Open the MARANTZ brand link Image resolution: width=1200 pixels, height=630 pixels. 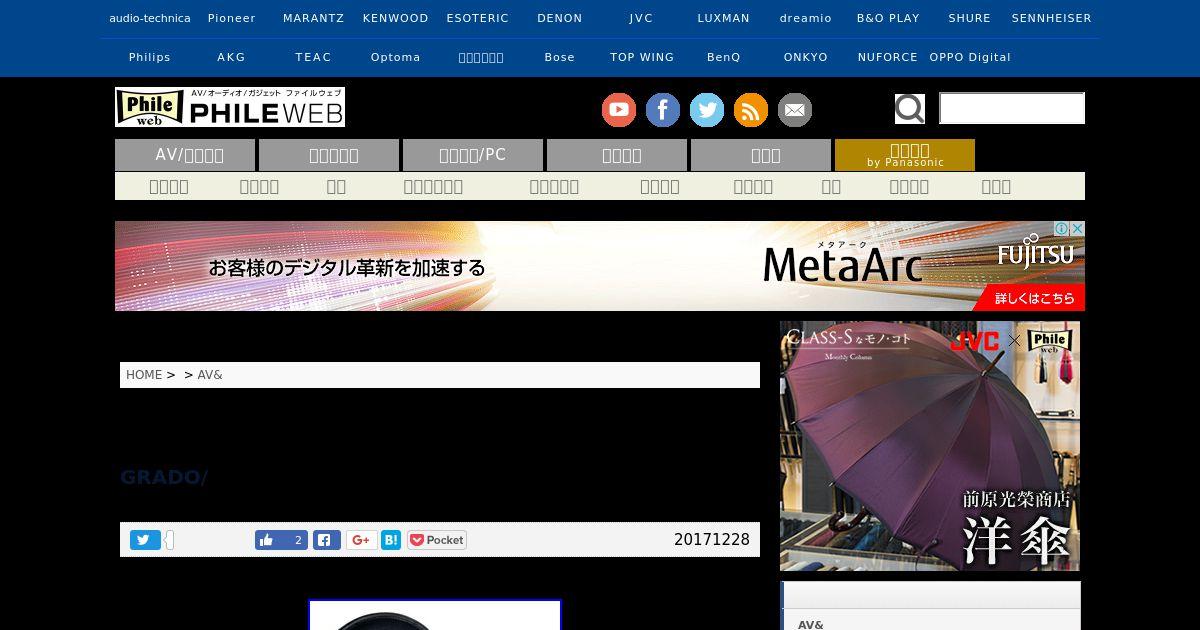point(314,18)
